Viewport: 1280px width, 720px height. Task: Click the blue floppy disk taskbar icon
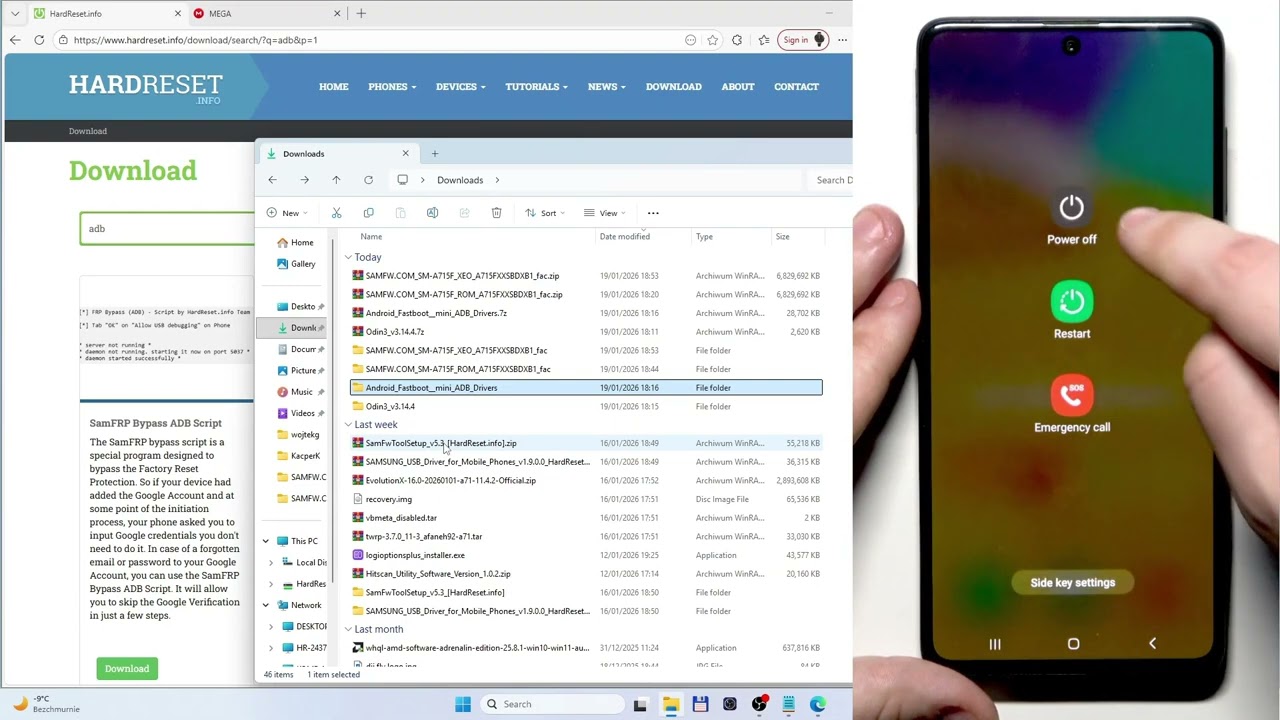point(700,704)
